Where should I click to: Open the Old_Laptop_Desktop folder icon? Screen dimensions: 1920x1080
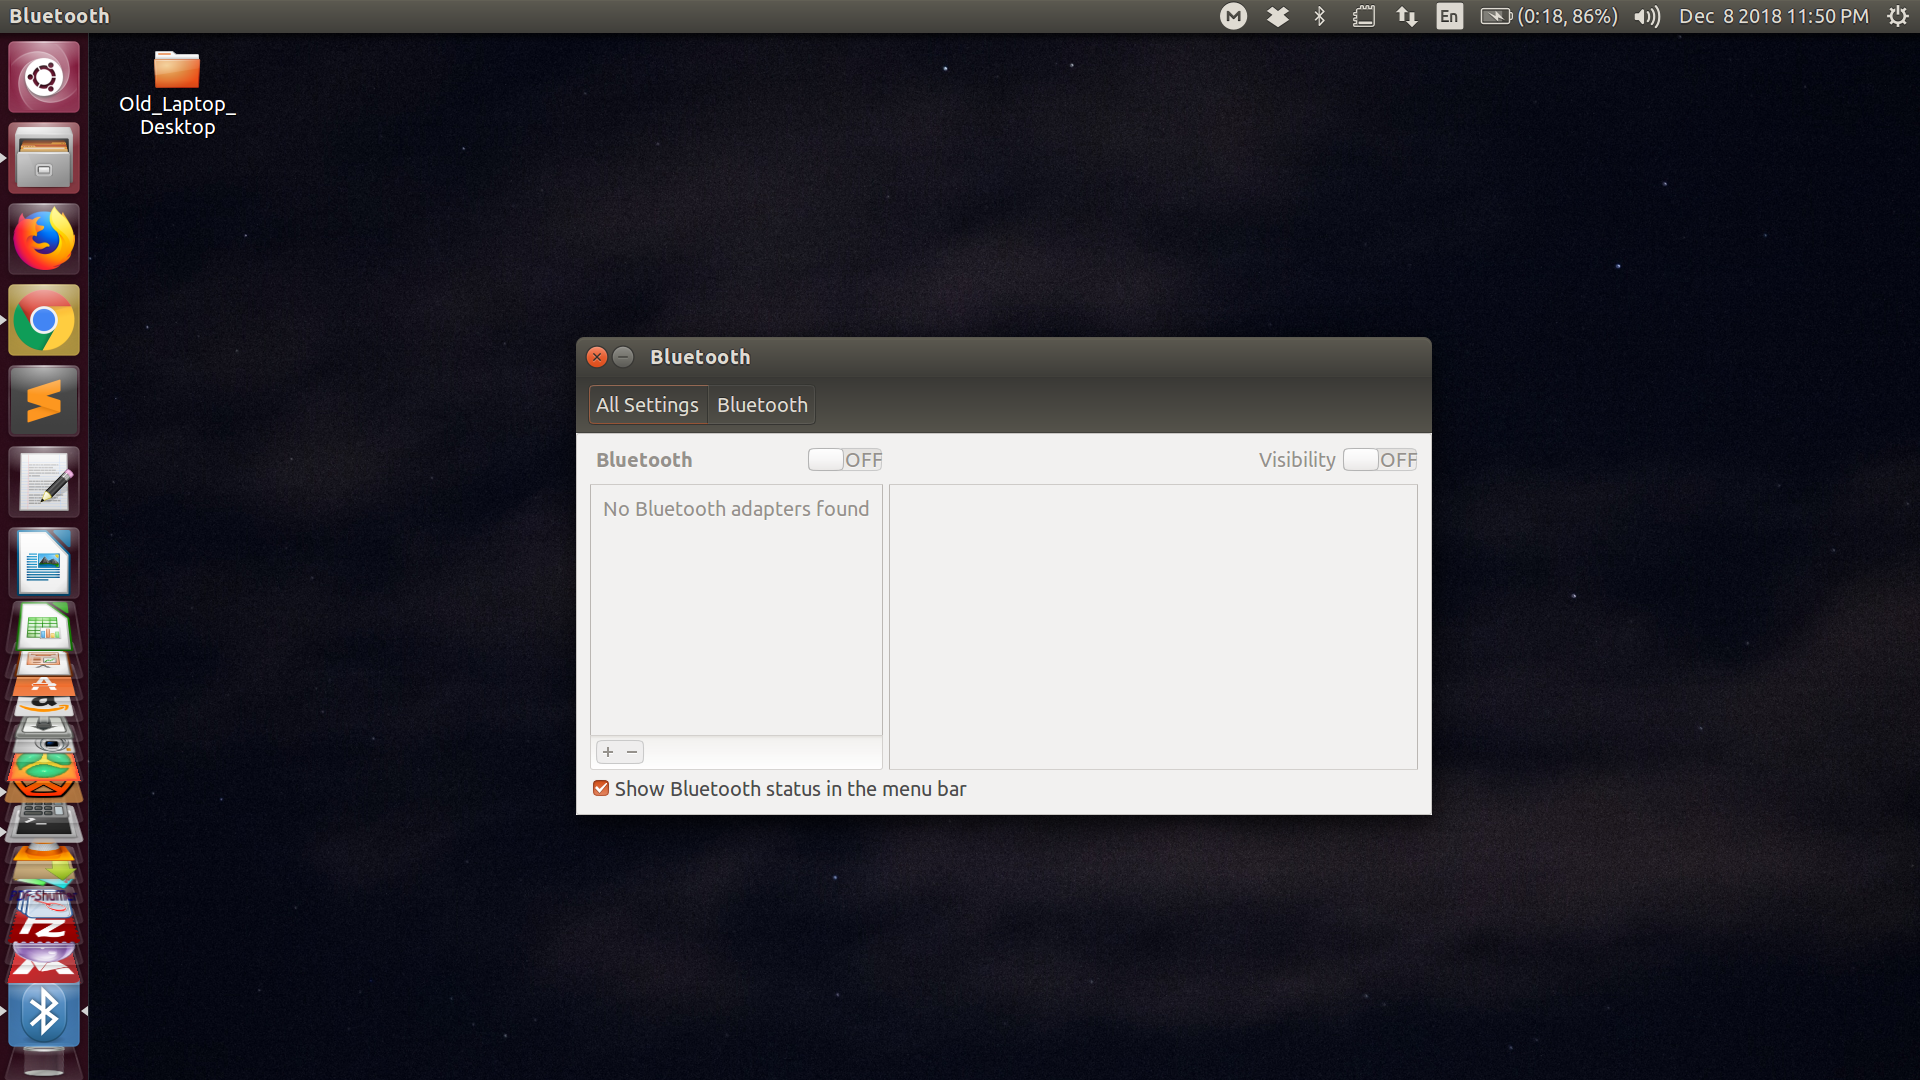(177, 93)
